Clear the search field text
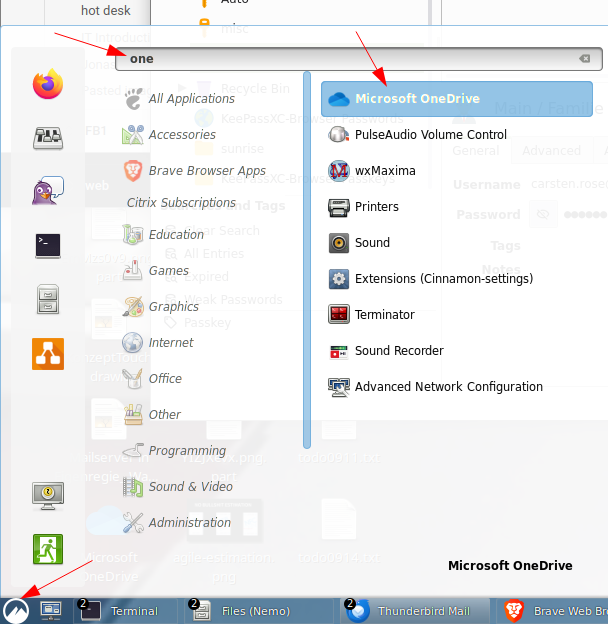This screenshot has height=624, width=608. pyautogui.click(x=585, y=58)
